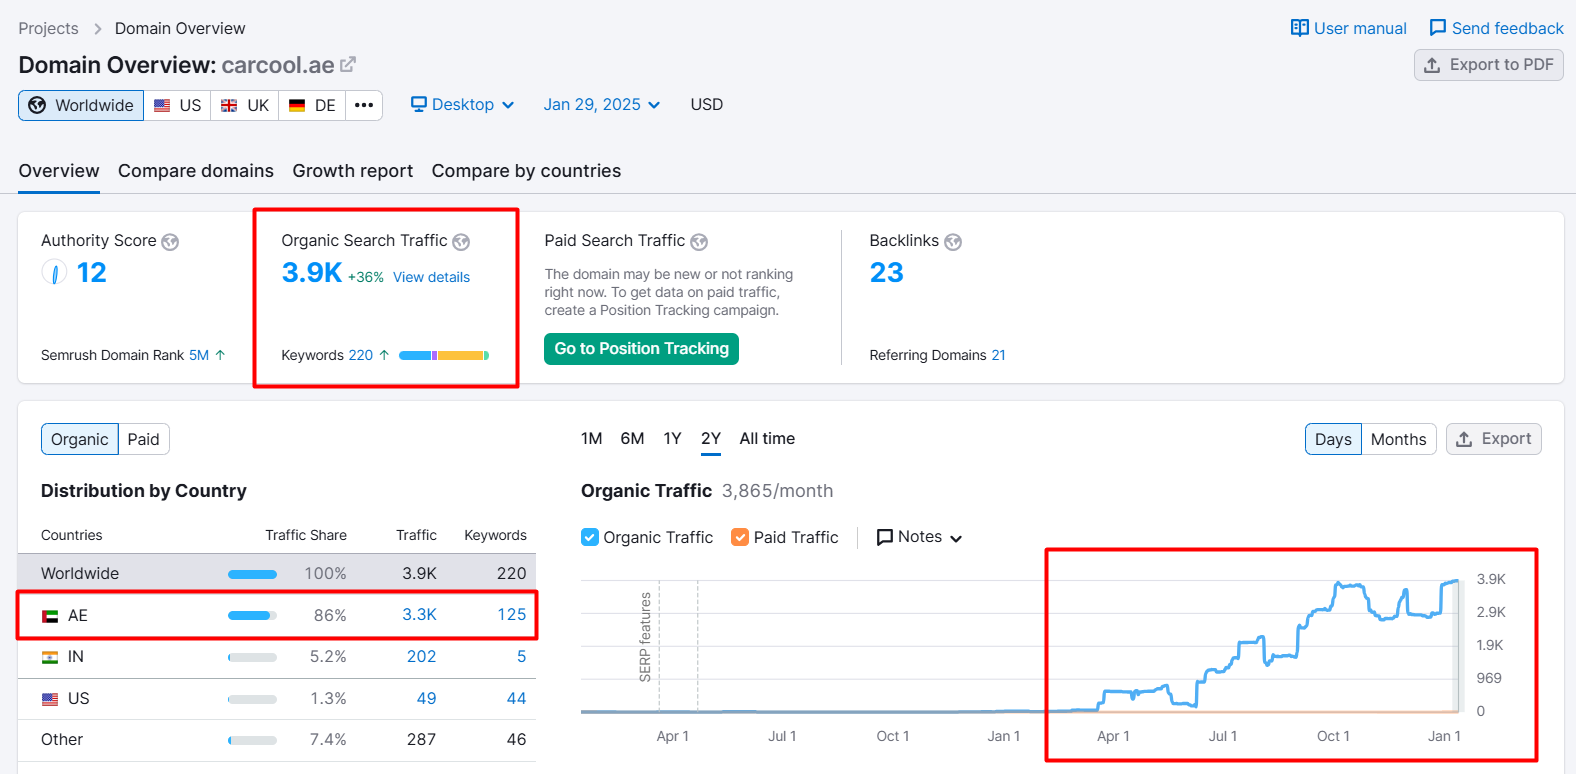This screenshot has width=1576, height=774.
Task: Select the US flag database
Action: [177, 106]
